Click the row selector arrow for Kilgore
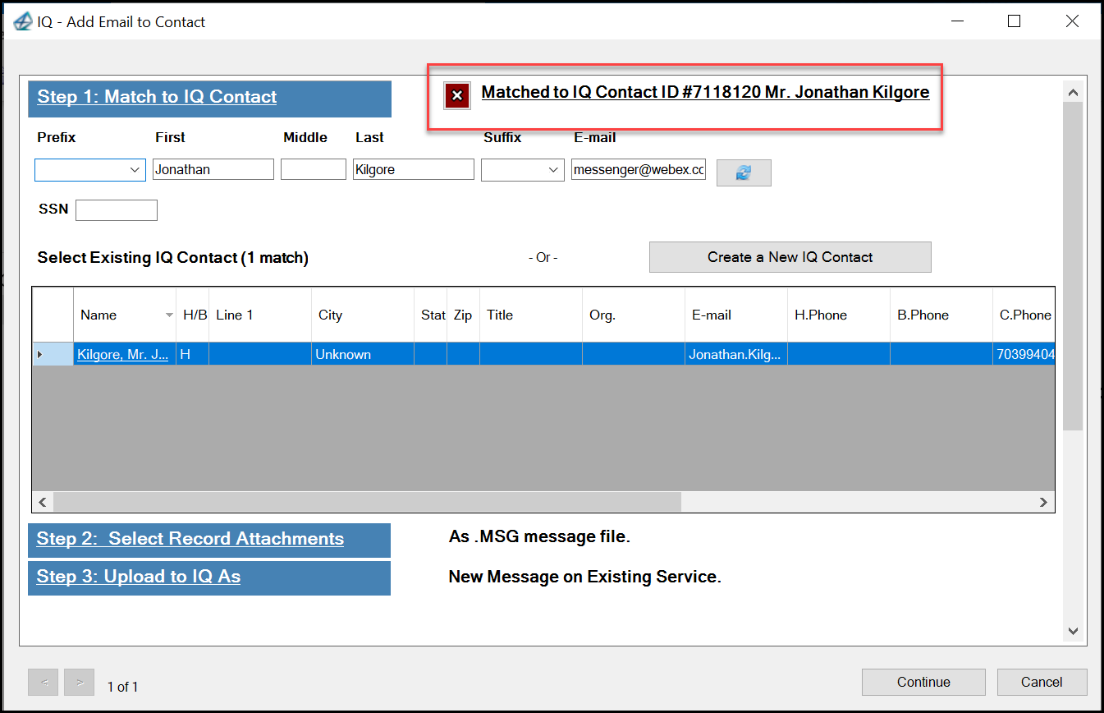 coord(40,354)
